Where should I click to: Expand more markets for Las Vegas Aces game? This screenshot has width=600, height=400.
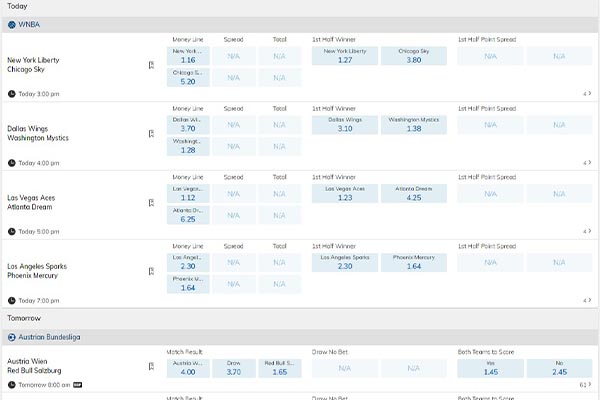(587, 231)
